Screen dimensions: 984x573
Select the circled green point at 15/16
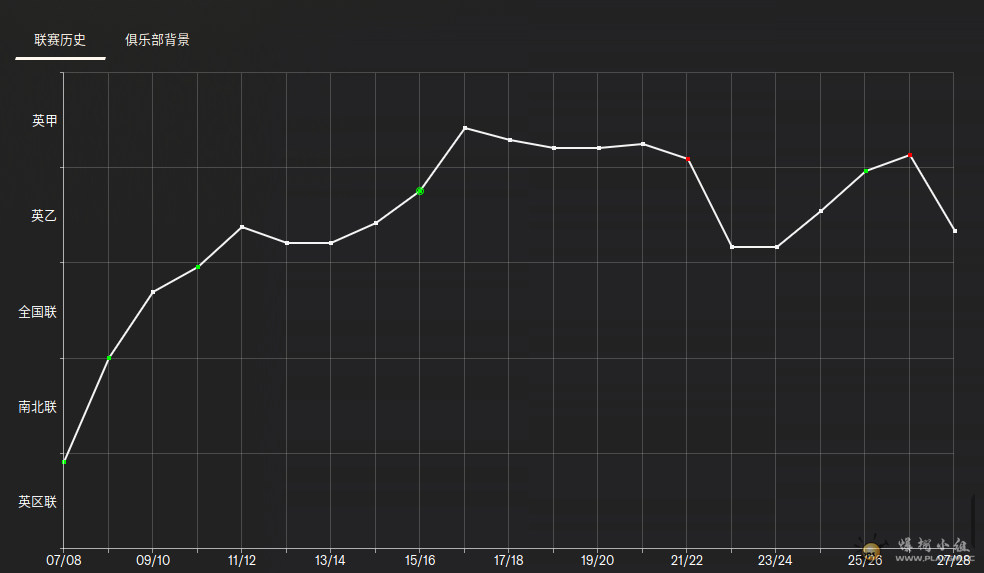tap(420, 191)
